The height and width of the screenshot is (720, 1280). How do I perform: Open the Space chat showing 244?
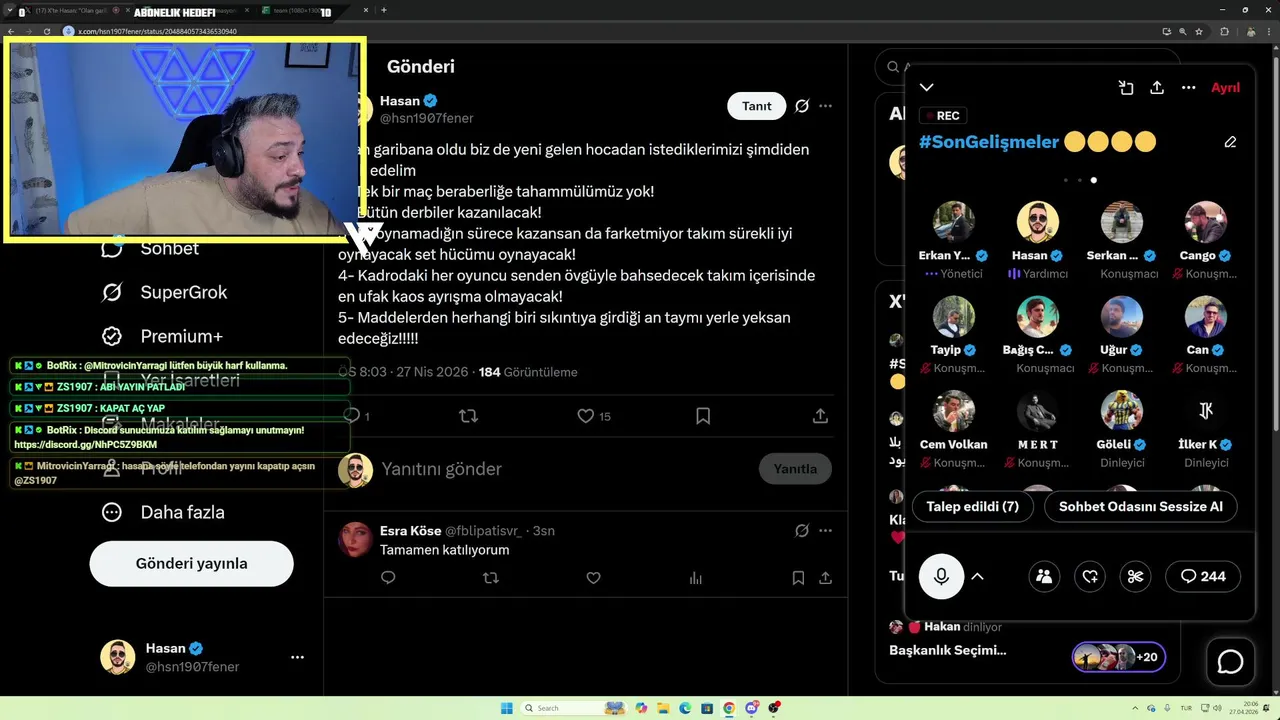[1203, 576]
